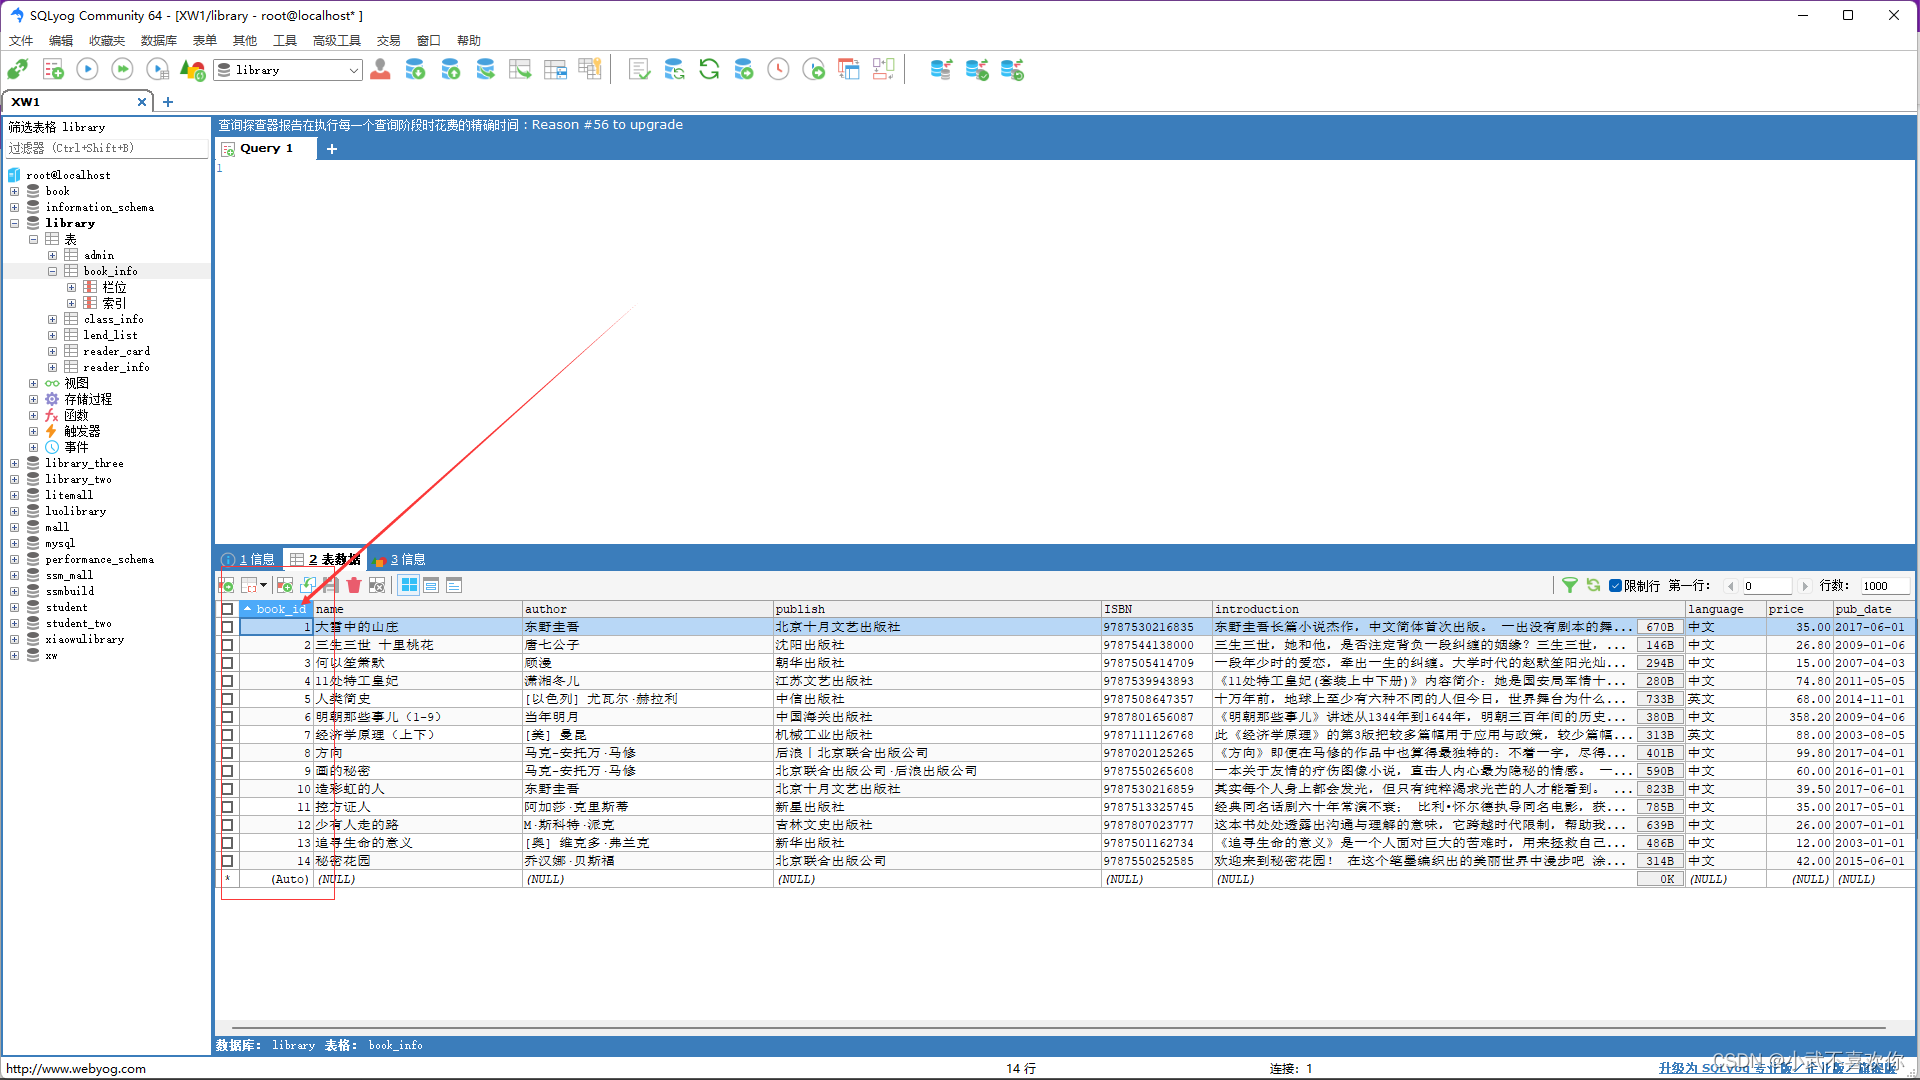Toggle the 限制行 checkbox
The height and width of the screenshot is (1080, 1920).
coord(1615,586)
